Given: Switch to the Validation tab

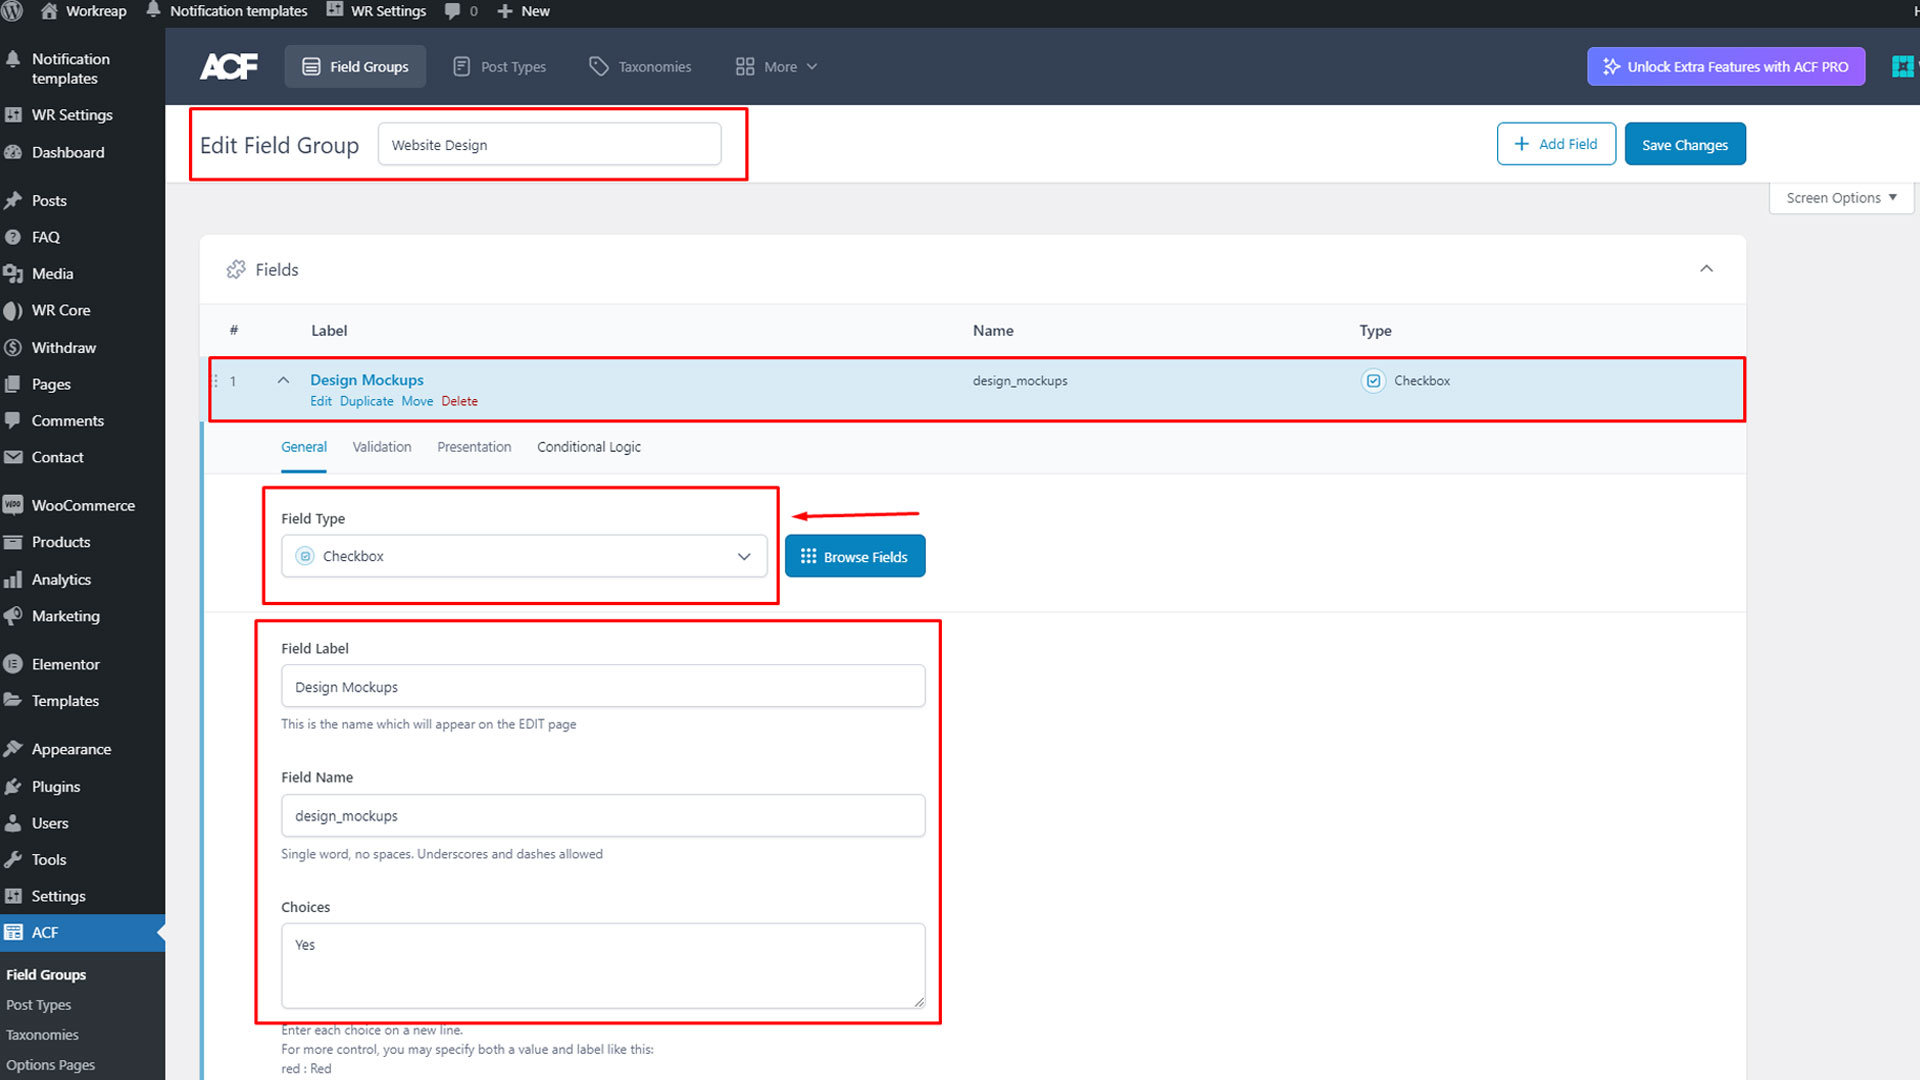Looking at the screenshot, I should click(x=381, y=447).
